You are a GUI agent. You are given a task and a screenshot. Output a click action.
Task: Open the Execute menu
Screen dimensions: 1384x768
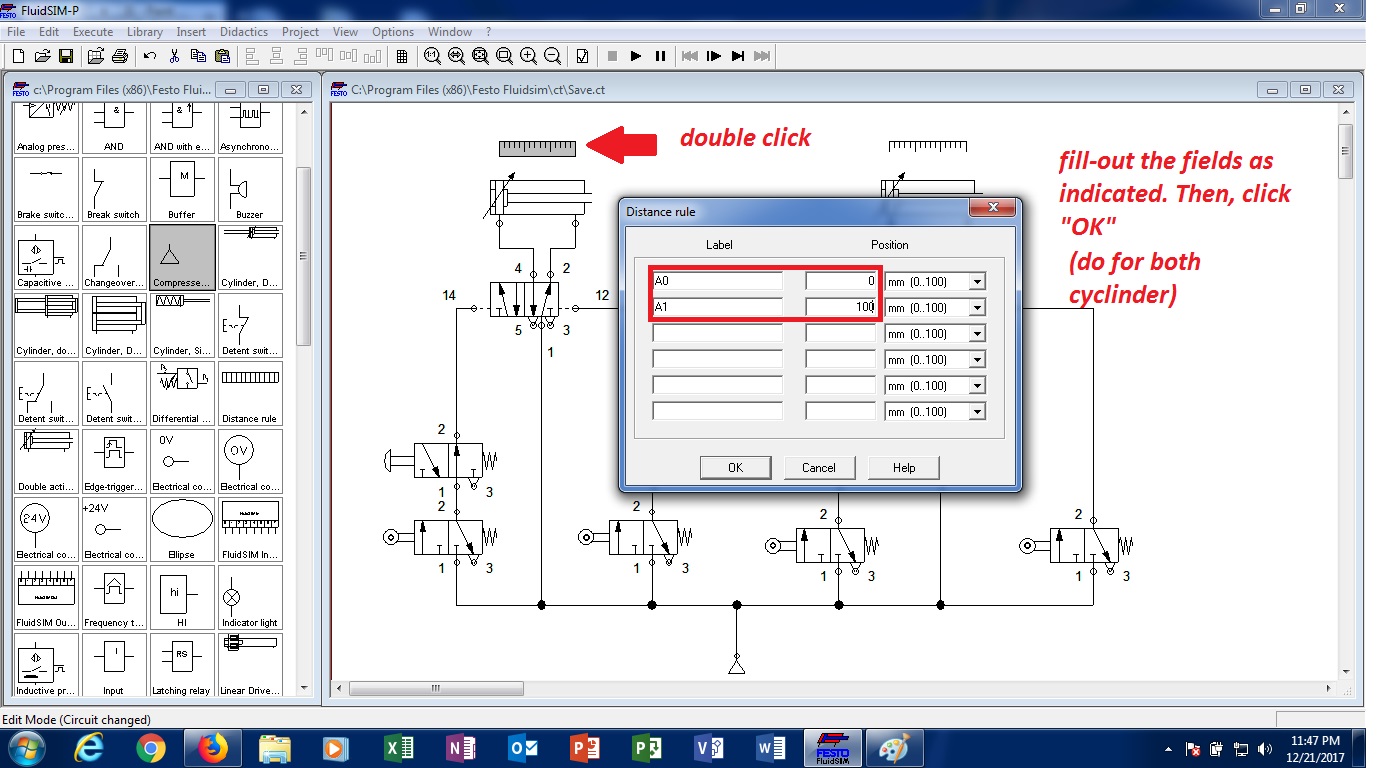click(x=93, y=32)
